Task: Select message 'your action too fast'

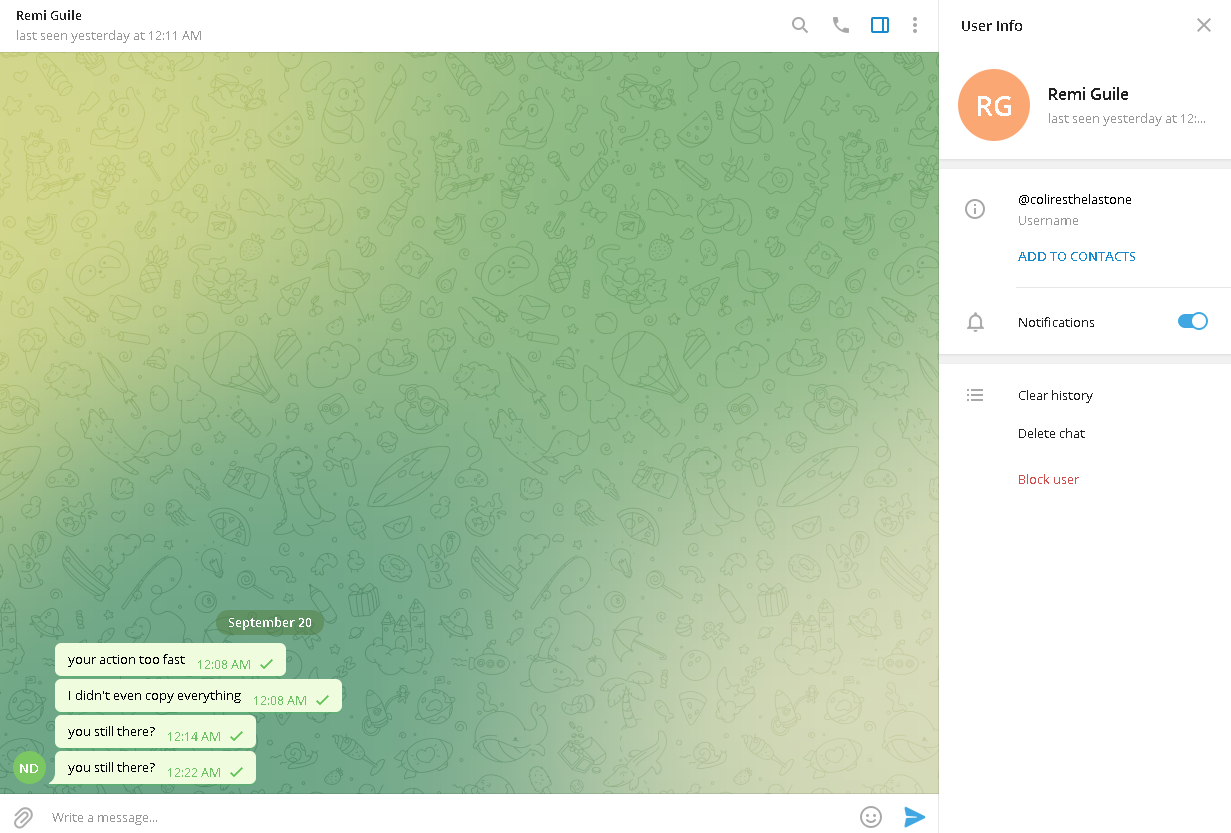Action: coord(170,660)
